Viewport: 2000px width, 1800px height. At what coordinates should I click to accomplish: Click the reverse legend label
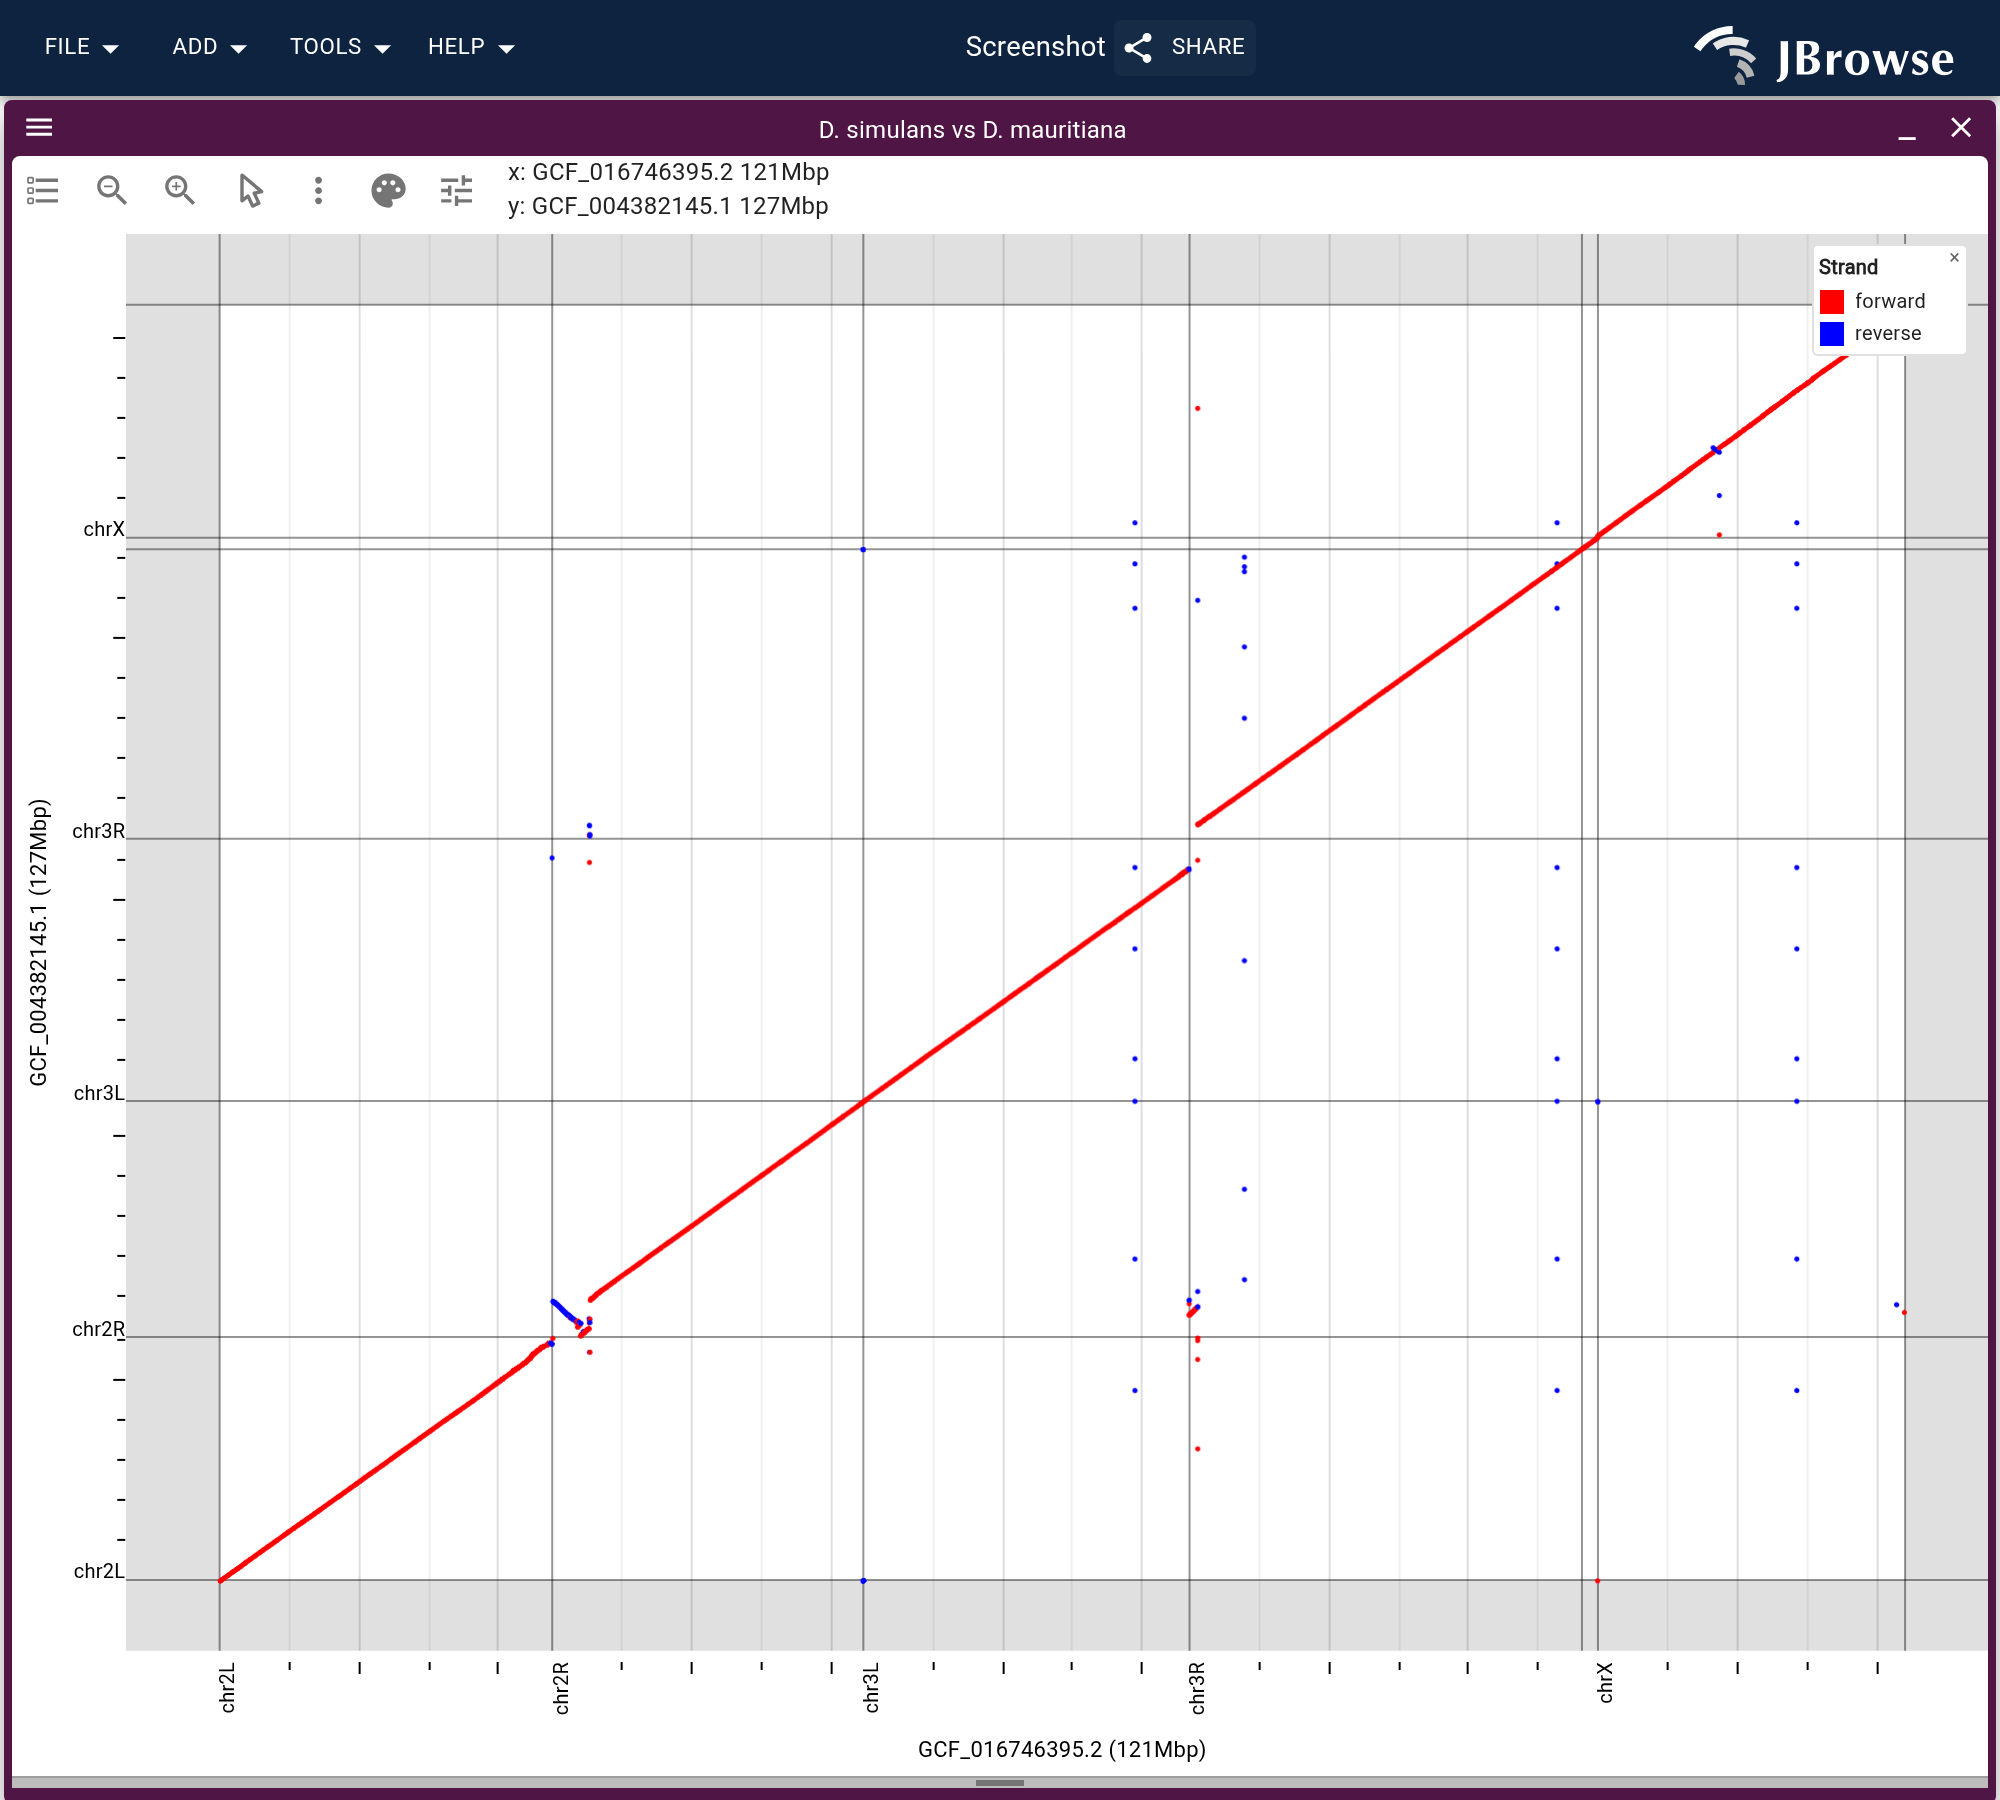[x=1887, y=334]
